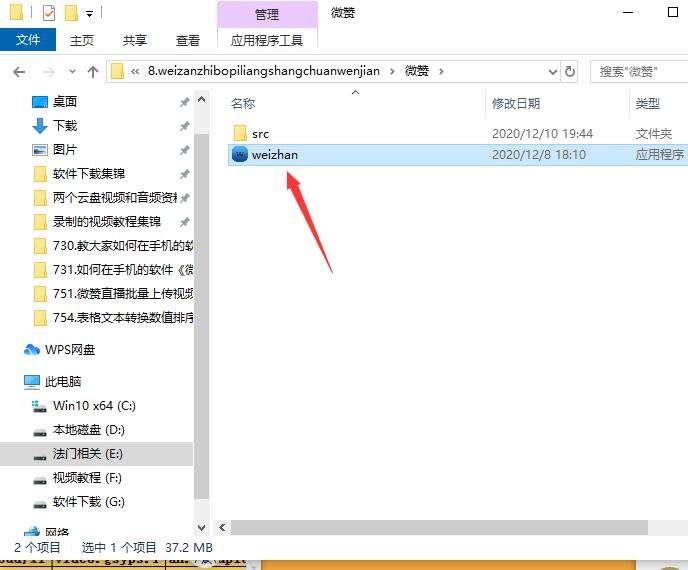Click the pin icon beside 软件下载集锦

(184, 174)
